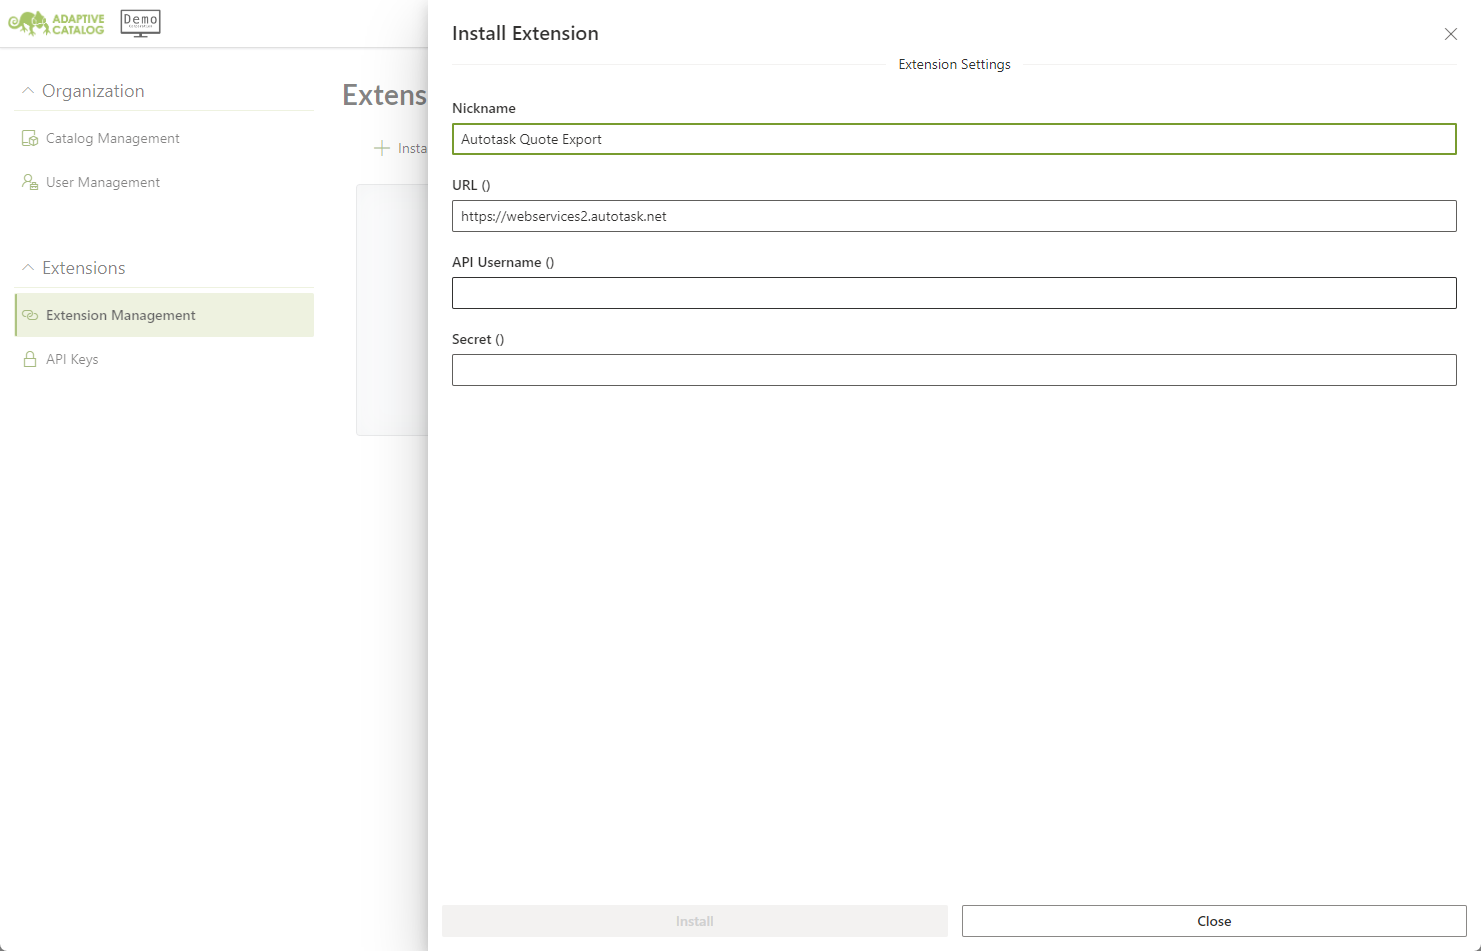The image size is (1481, 951).
Task: Click the Extension Settings divider label
Action: pyautogui.click(x=954, y=64)
